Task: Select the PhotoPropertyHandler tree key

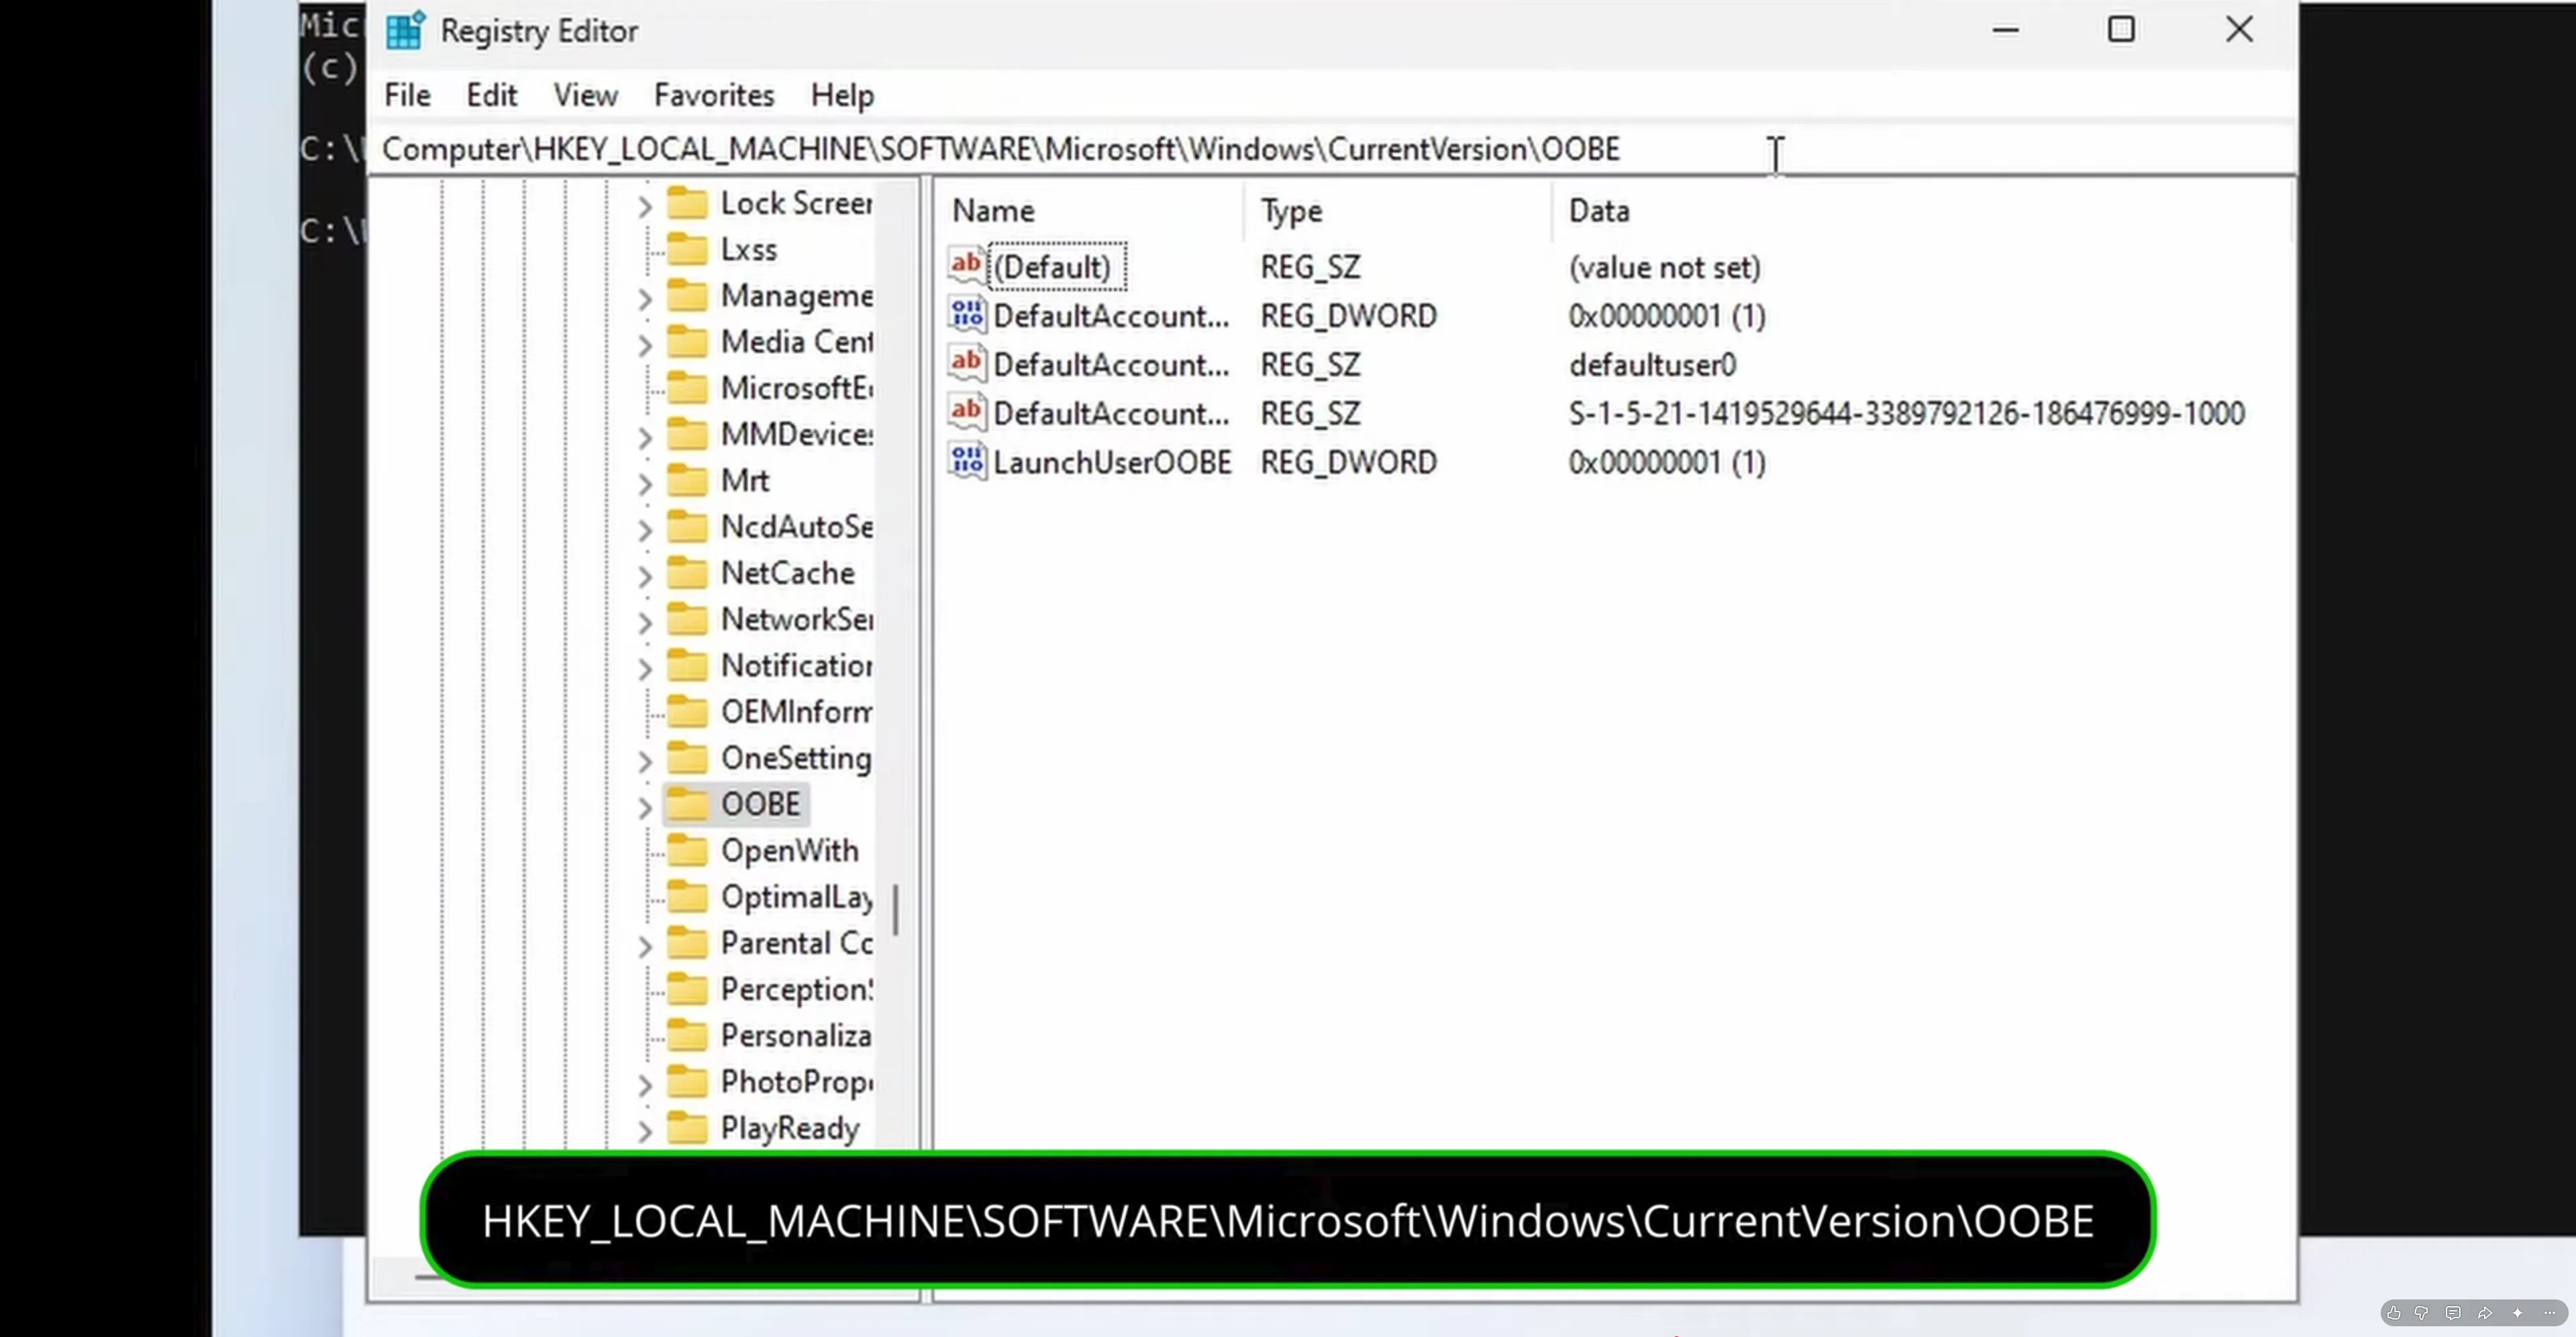Action: coord(797,1082)
